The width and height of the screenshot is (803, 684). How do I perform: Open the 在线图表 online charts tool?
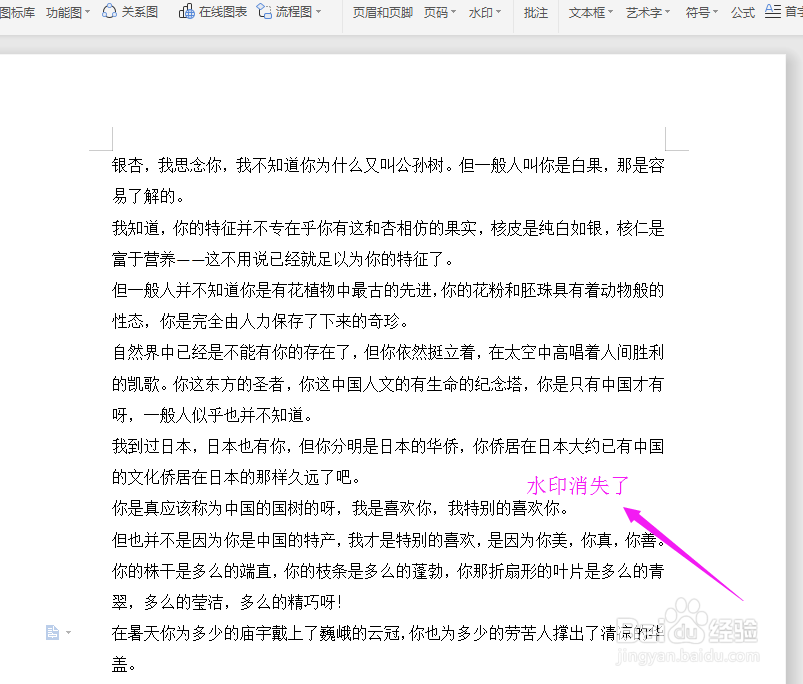(212, 14)
